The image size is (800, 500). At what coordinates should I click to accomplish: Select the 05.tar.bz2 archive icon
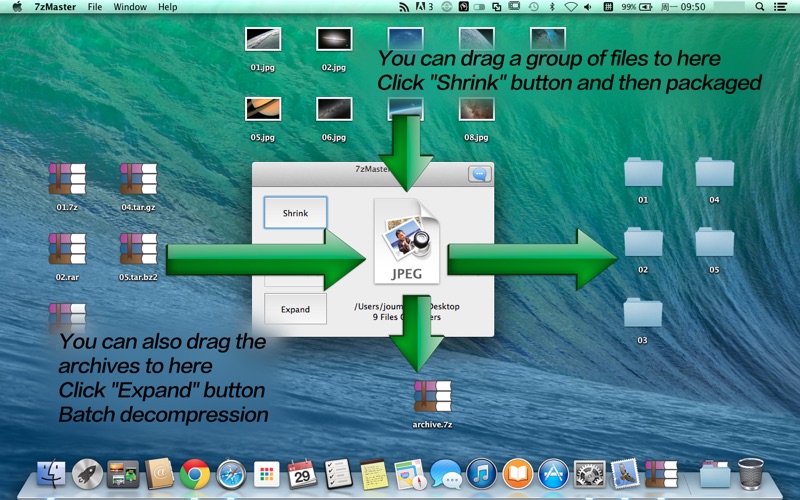[138, 248]
